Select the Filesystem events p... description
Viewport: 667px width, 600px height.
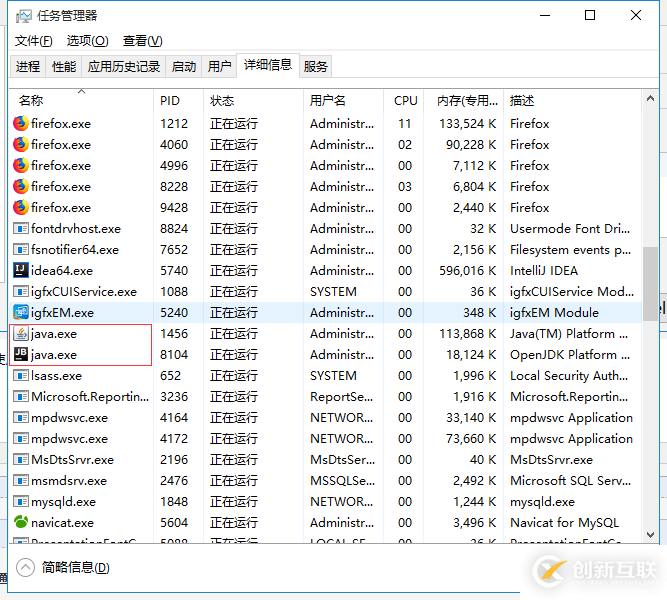click(x=570, y=250)
